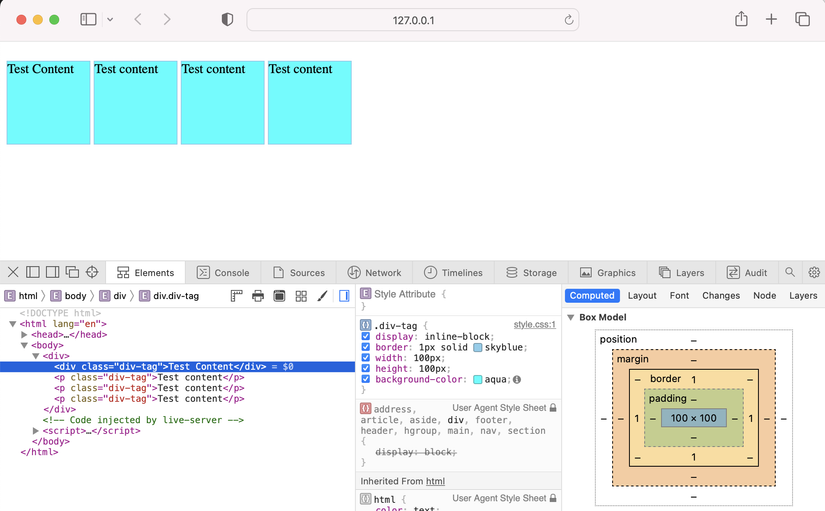Select body in the DOM breadcrumb
Viewport: 825px width, 511px height.
(68, 296)
